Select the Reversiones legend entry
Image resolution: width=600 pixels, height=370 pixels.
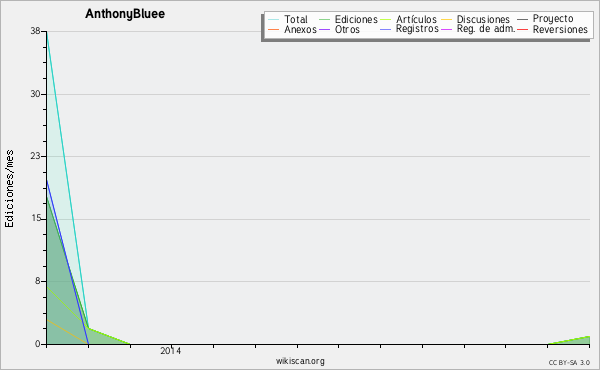pos(553,29)
